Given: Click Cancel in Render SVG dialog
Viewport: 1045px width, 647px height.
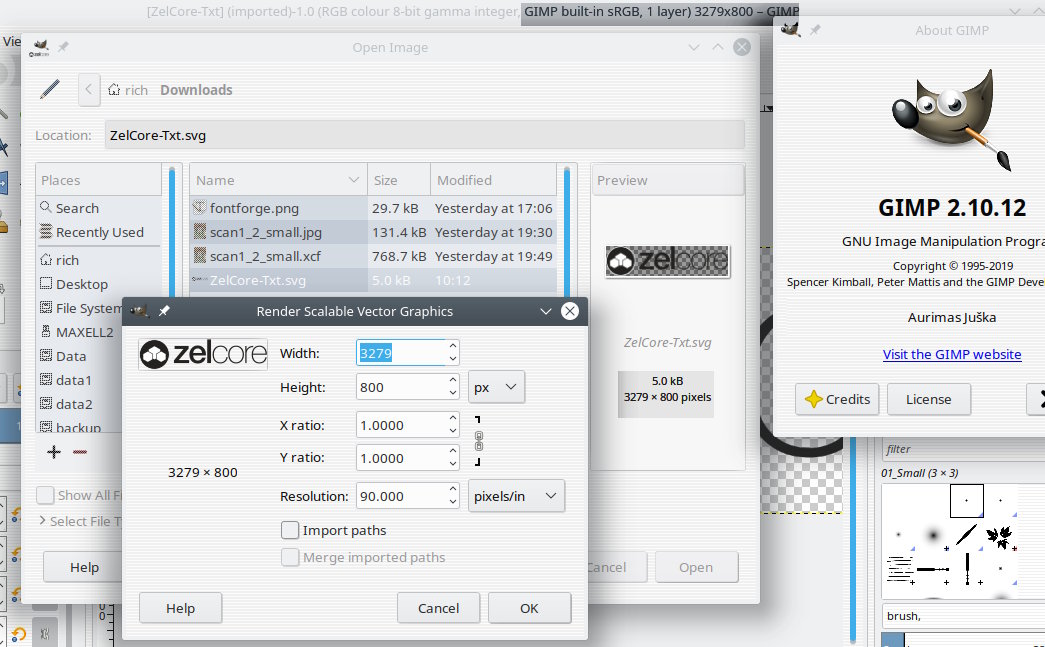Looking at the screenshot, I should tap(438, 608).
